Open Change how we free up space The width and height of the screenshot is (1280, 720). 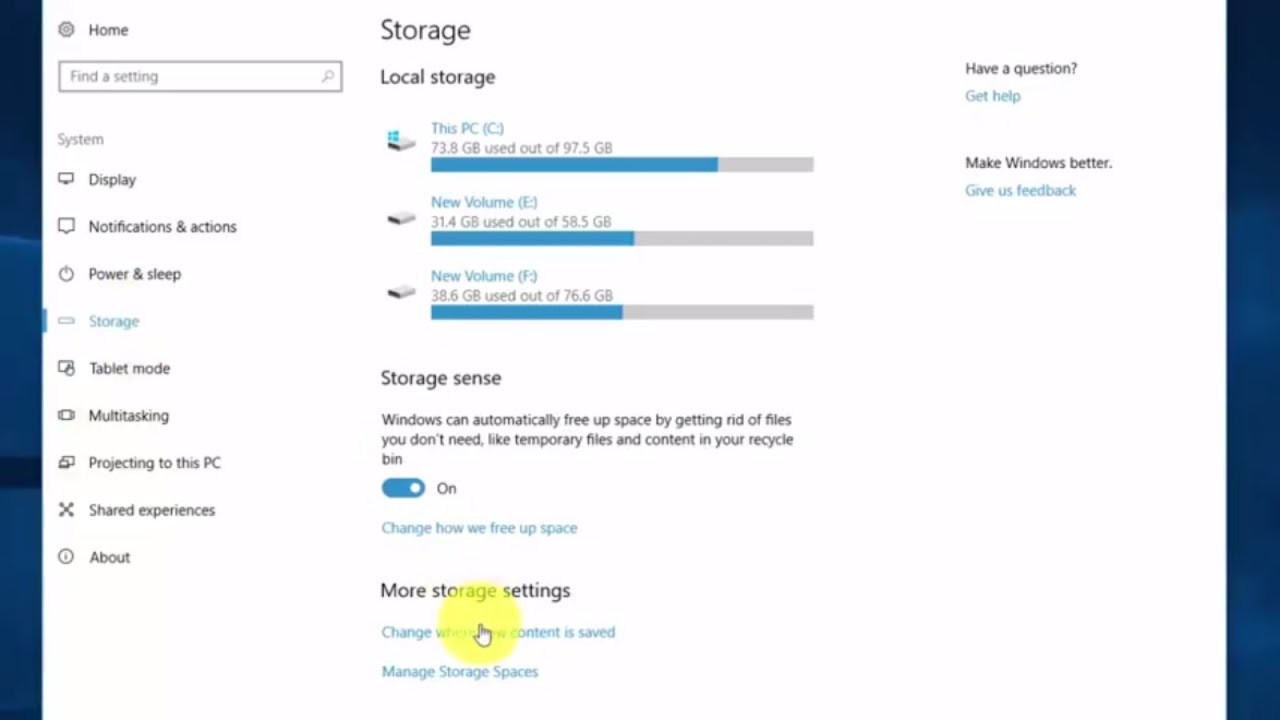(x=479, y=528)
